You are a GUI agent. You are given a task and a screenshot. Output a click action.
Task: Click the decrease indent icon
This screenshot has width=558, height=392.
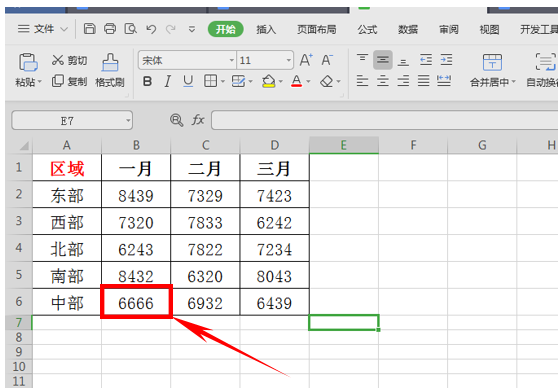coord(426,60)
